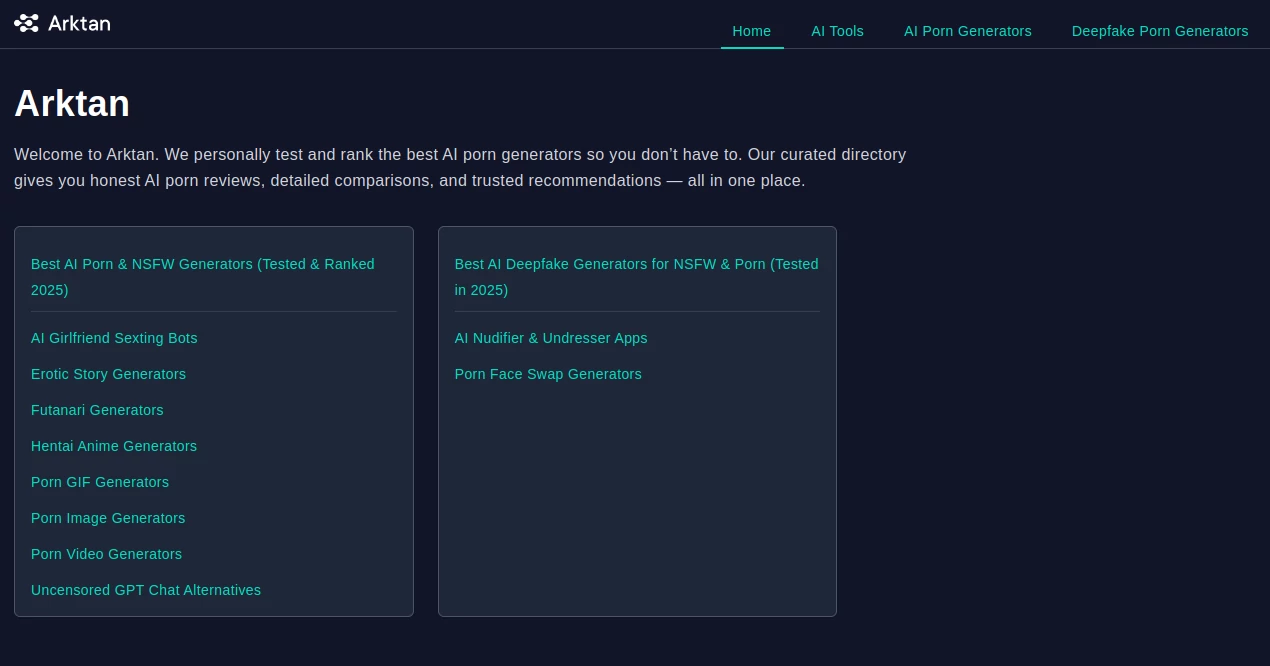Open the Hentai Anime Generators link
Image resolution: width=1270 pixels, height=666 pixels.
click(114, 446)
